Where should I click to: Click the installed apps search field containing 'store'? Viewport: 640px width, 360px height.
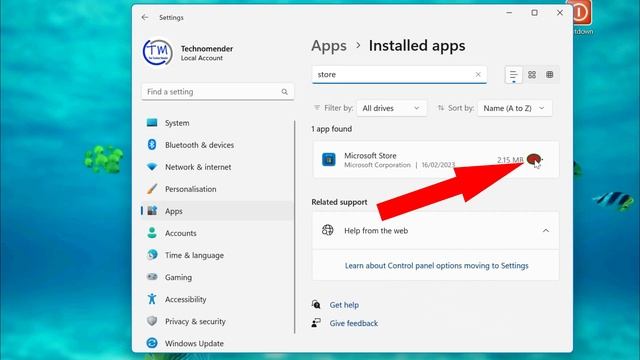pyautogui.click(x=399, y=75)
